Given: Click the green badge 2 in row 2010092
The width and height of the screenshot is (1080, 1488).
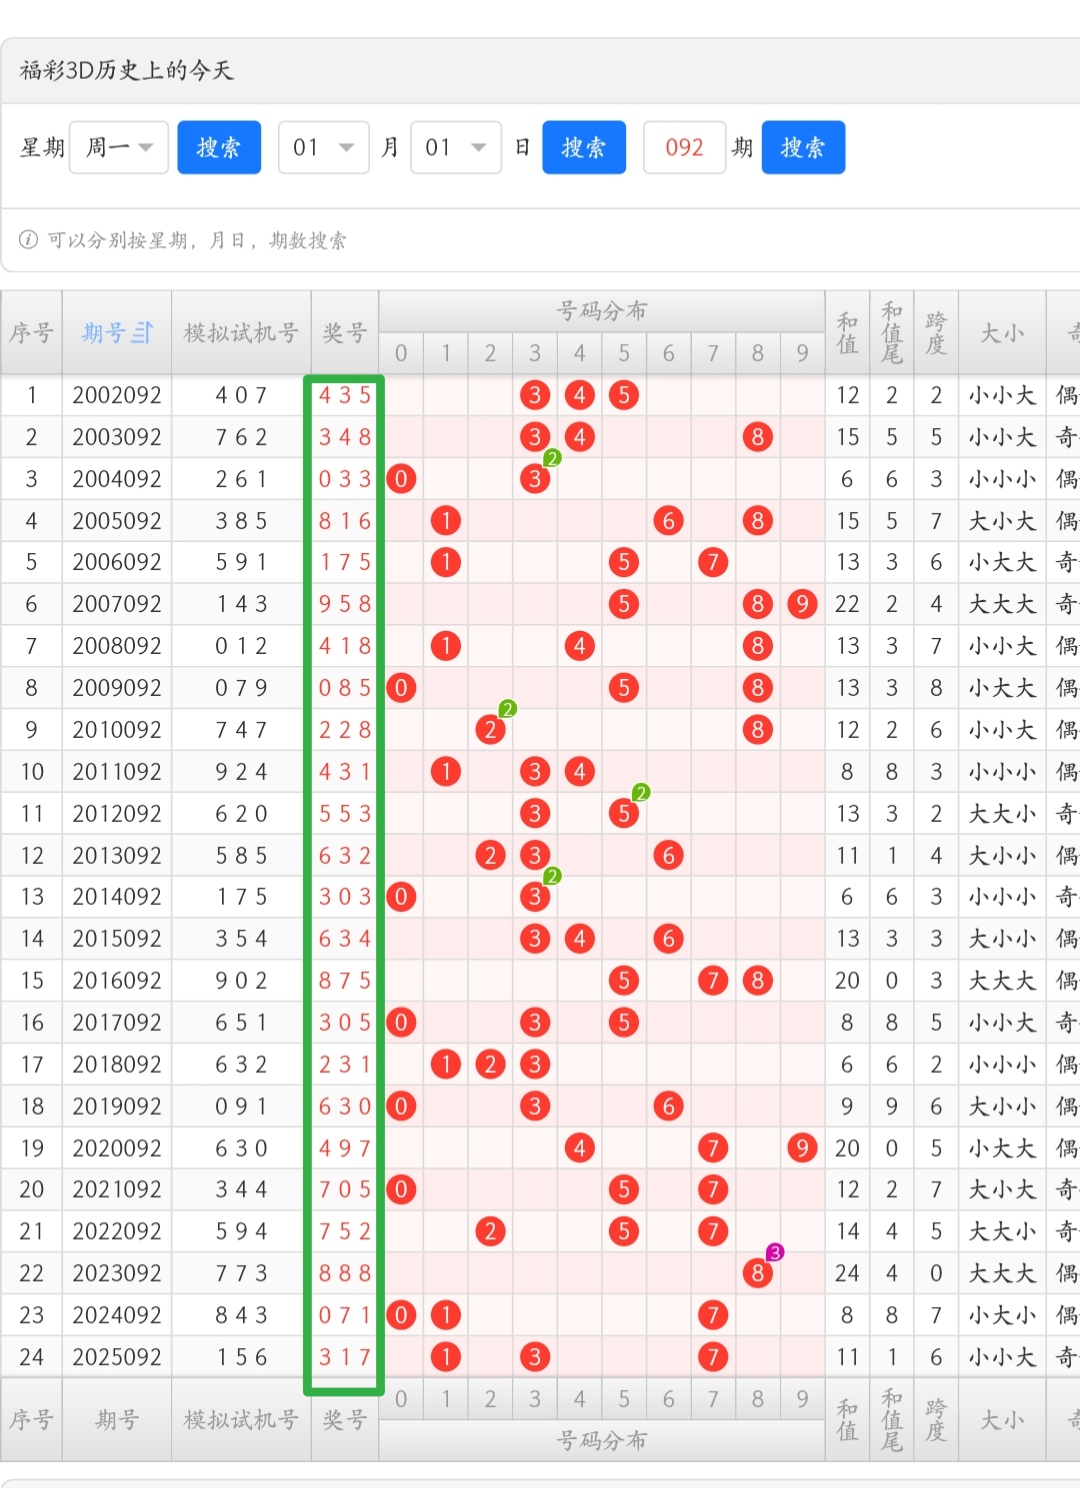Looking at the screenshot, I should tap(507, 709).
